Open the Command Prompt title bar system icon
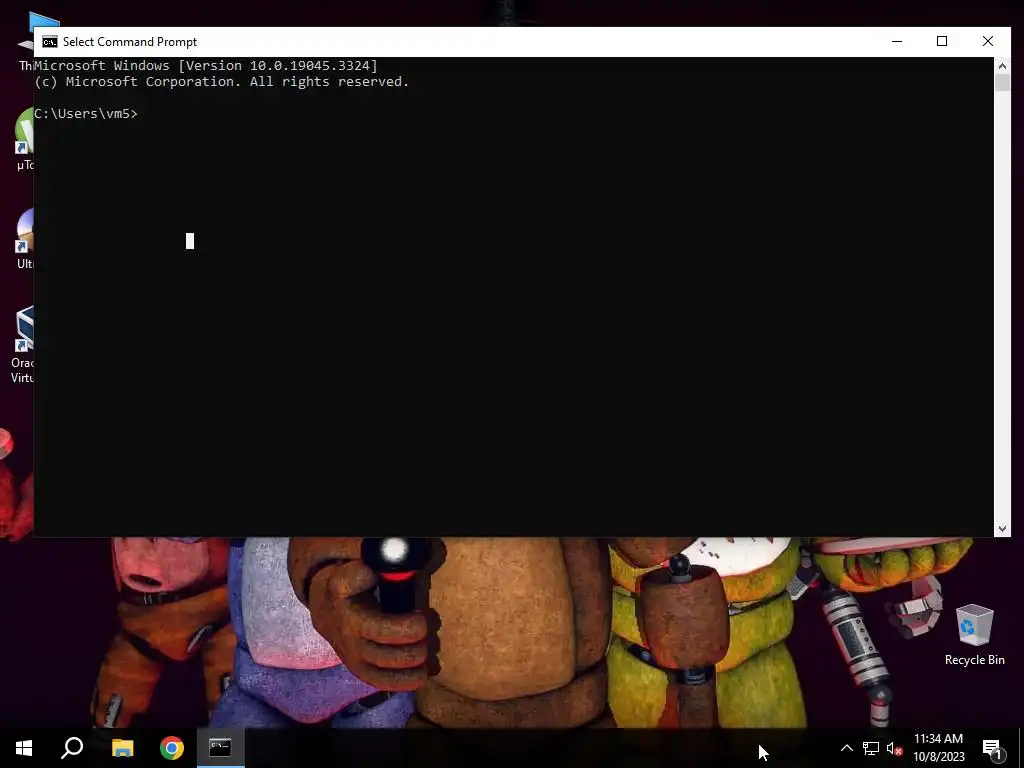 click(x=50, y=42)
